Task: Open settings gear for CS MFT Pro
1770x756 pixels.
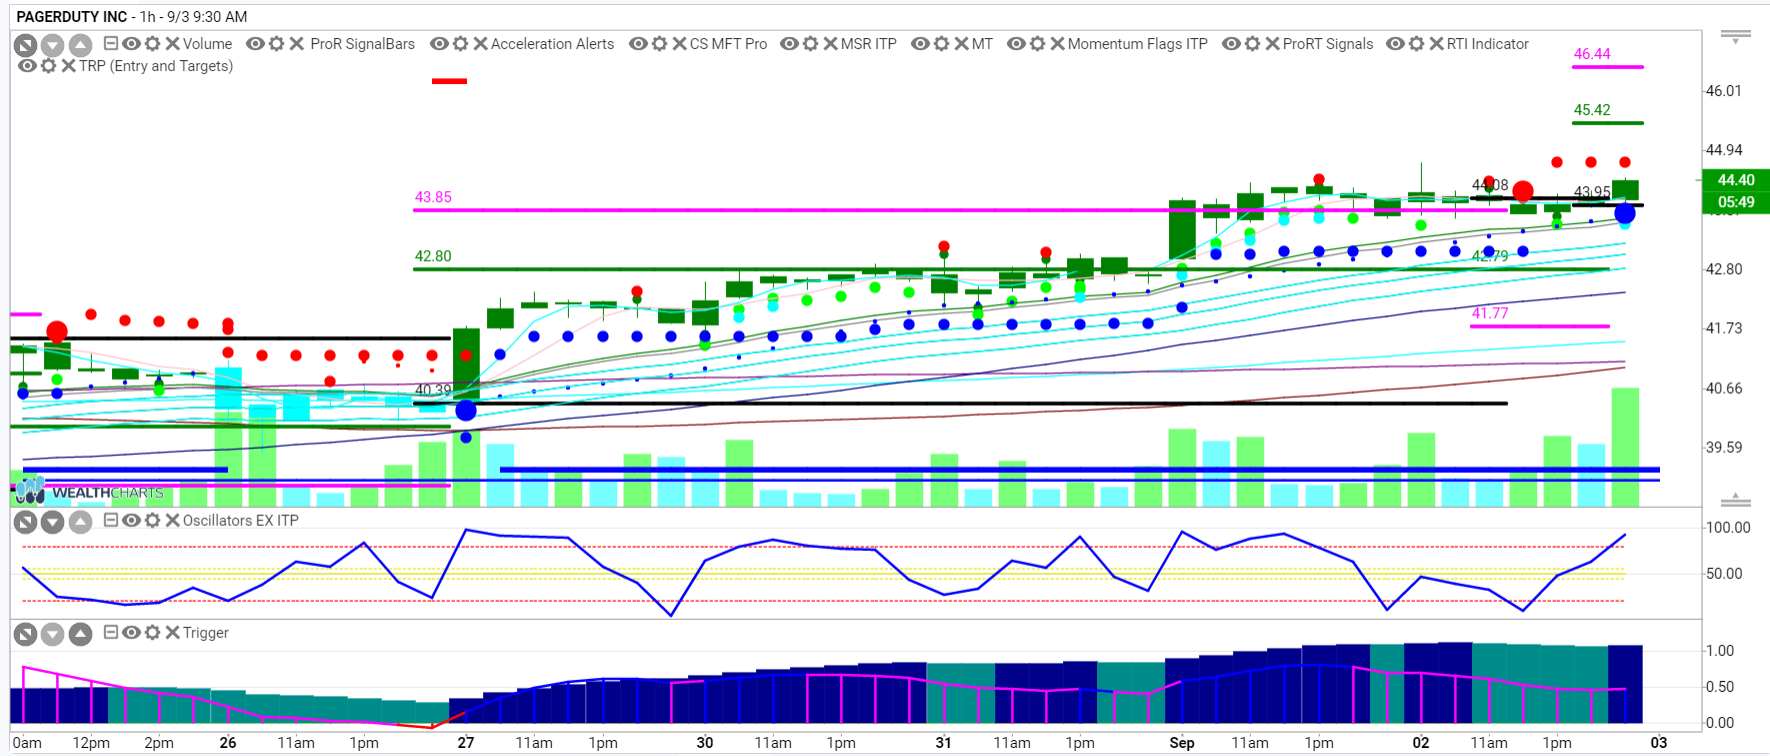Action: (660, 44)
